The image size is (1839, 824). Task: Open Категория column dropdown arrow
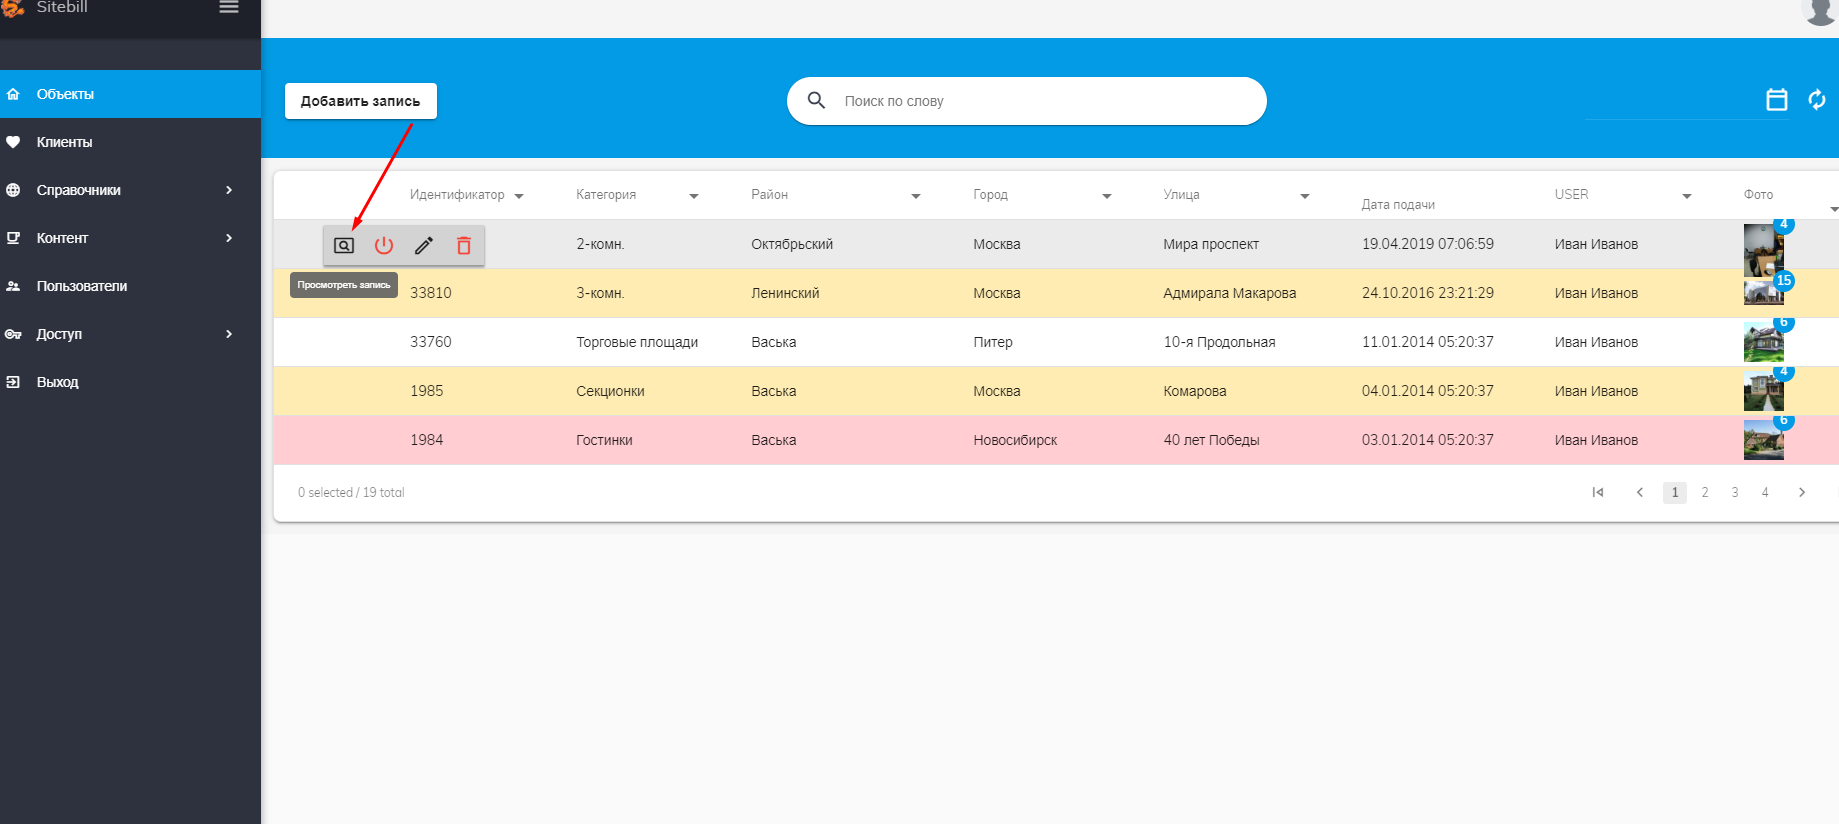pos(694,196)
